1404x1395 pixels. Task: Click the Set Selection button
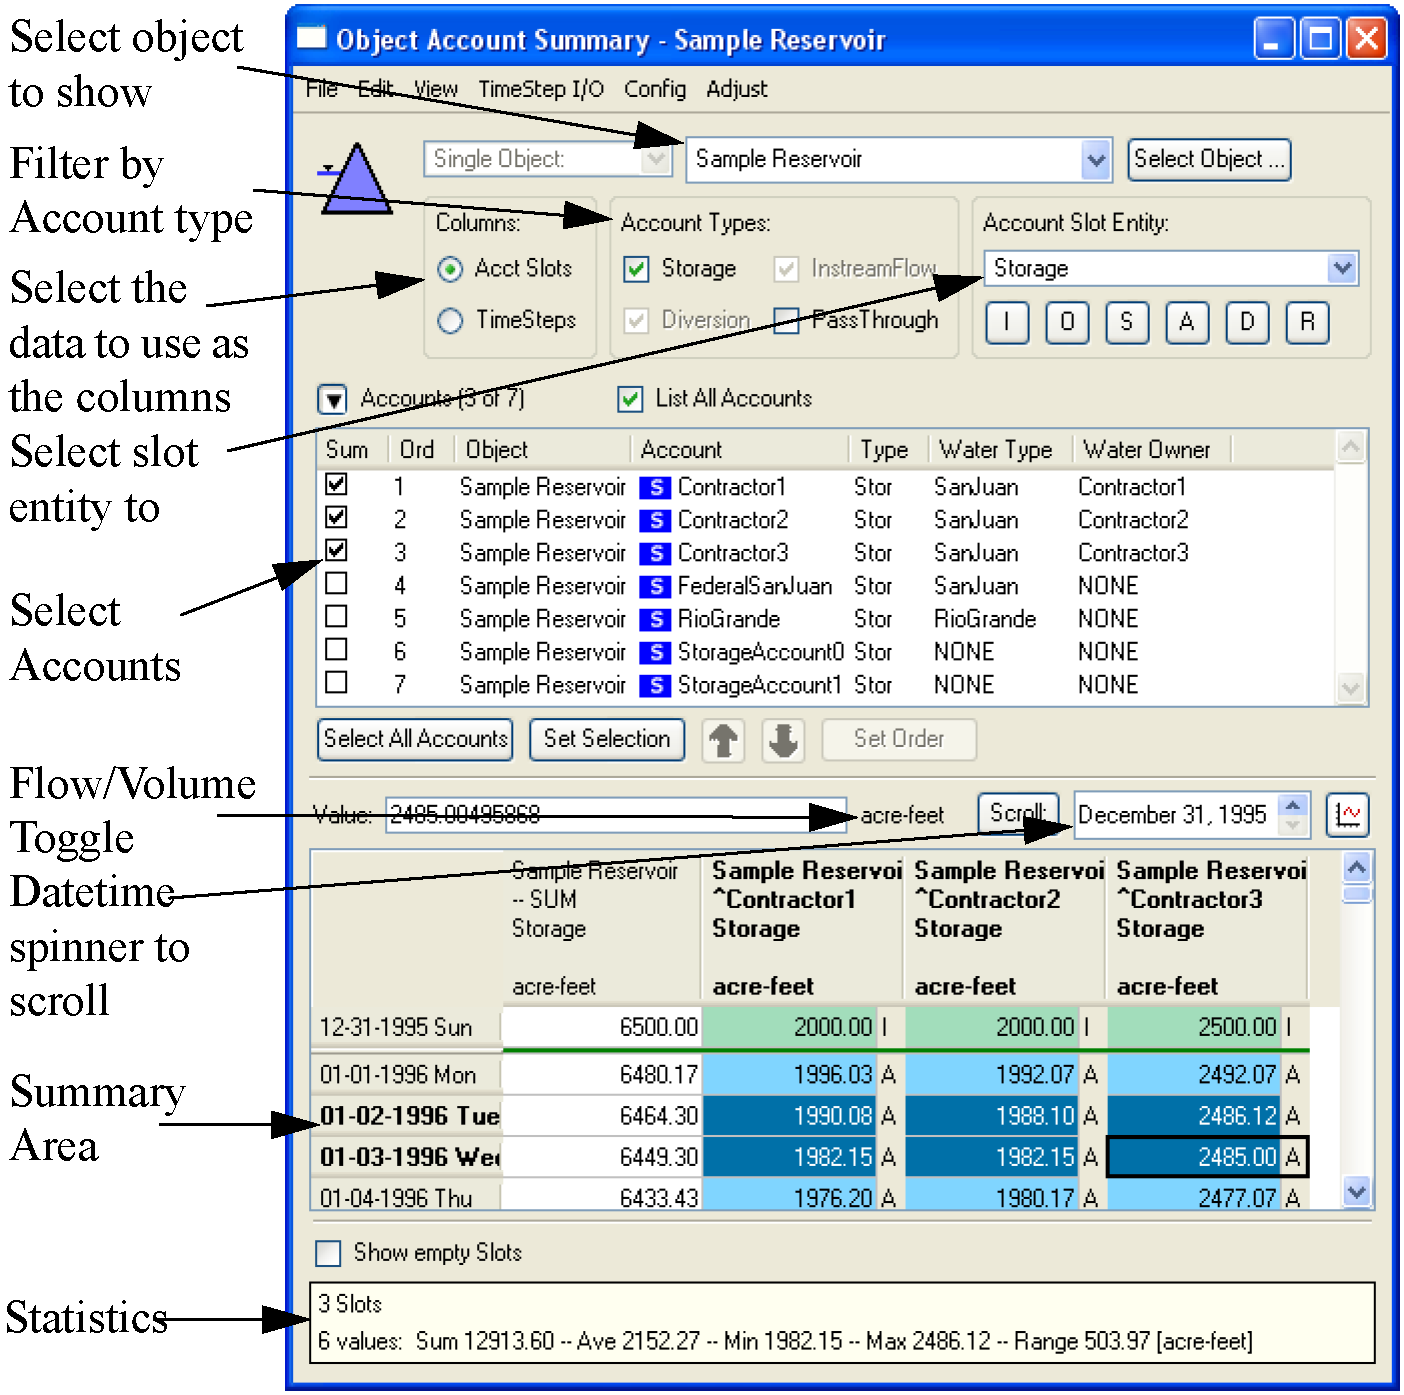coord(606,739)
